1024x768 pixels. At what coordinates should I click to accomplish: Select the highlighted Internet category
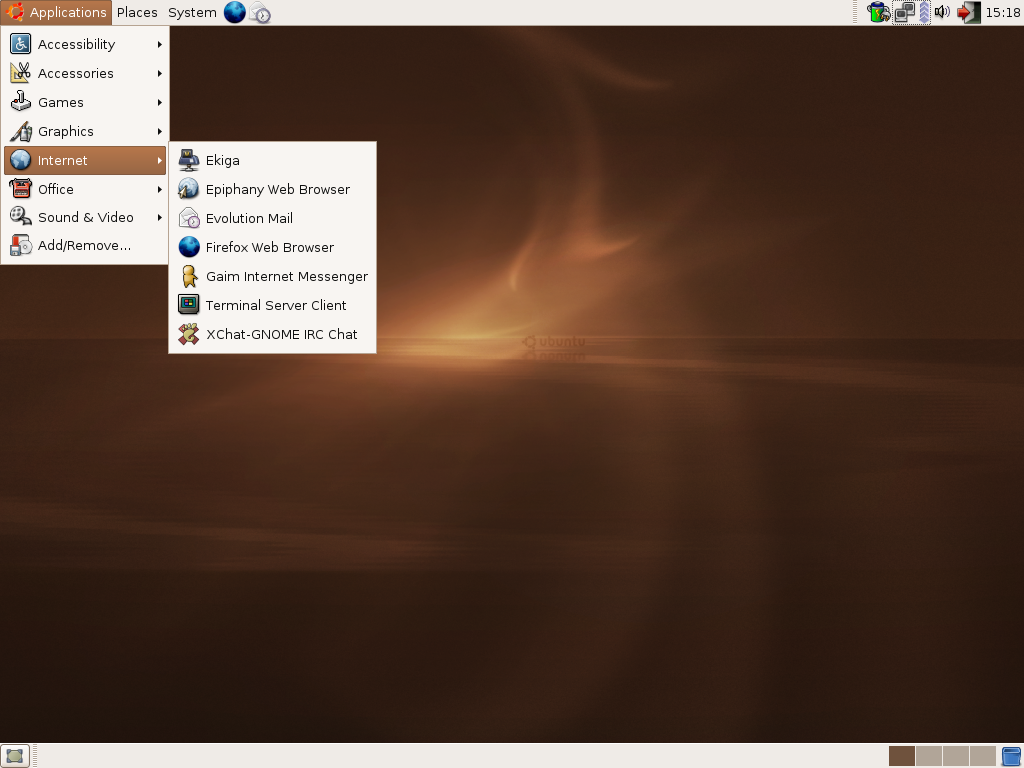85,161
